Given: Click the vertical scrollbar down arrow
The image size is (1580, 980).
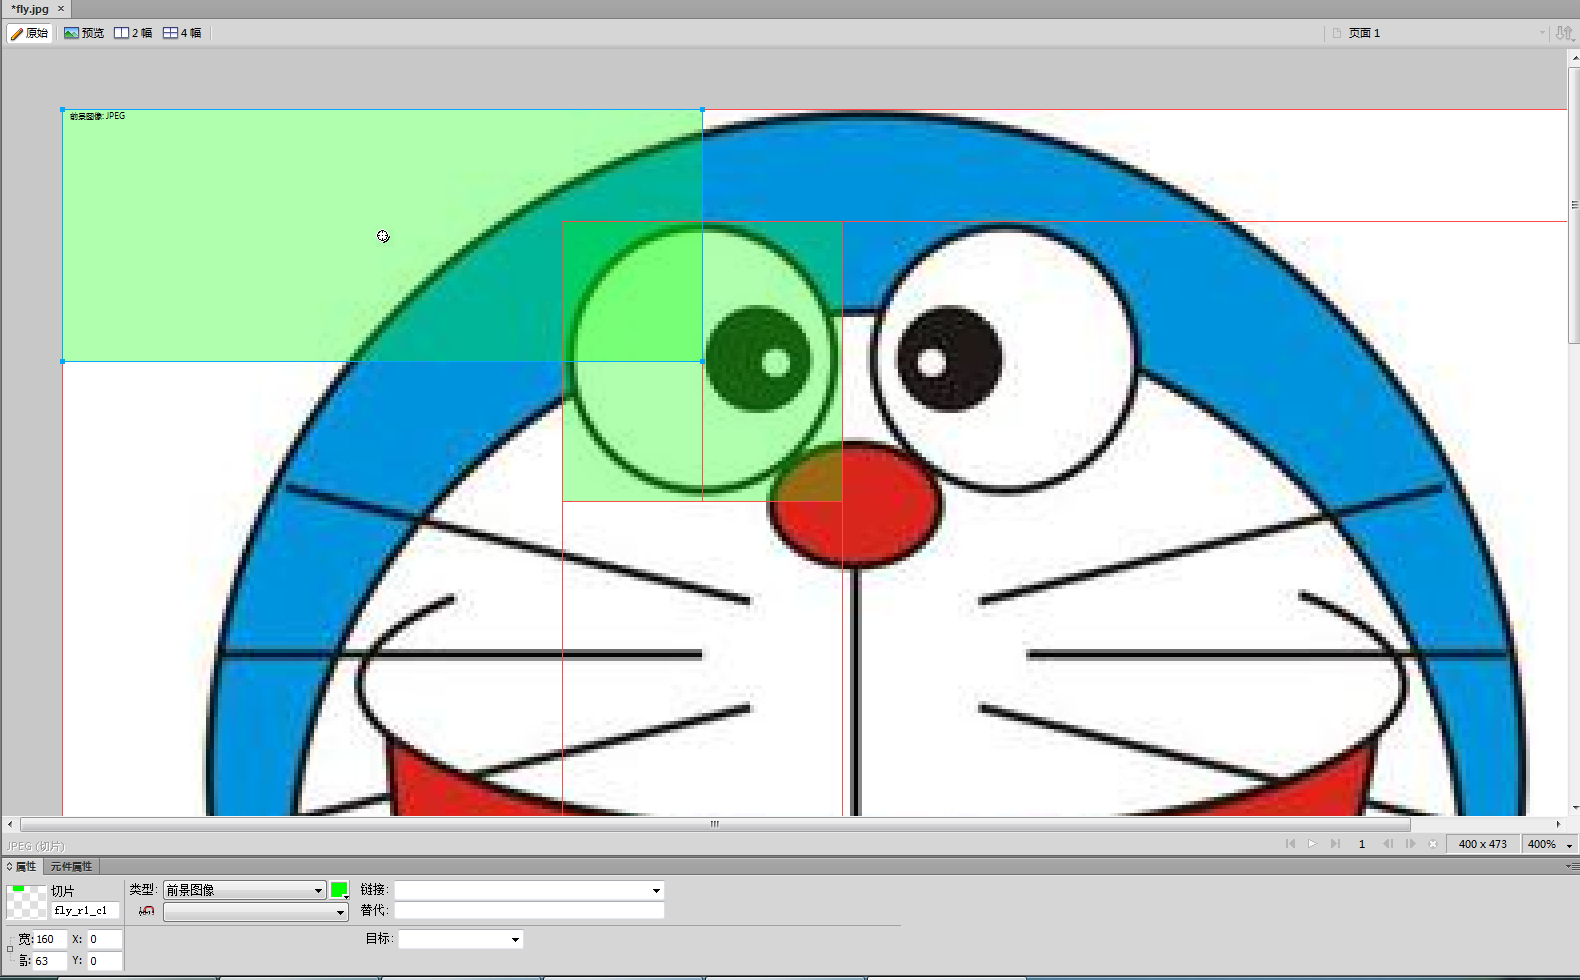Looking at the screenshot, I should 1573,808.
